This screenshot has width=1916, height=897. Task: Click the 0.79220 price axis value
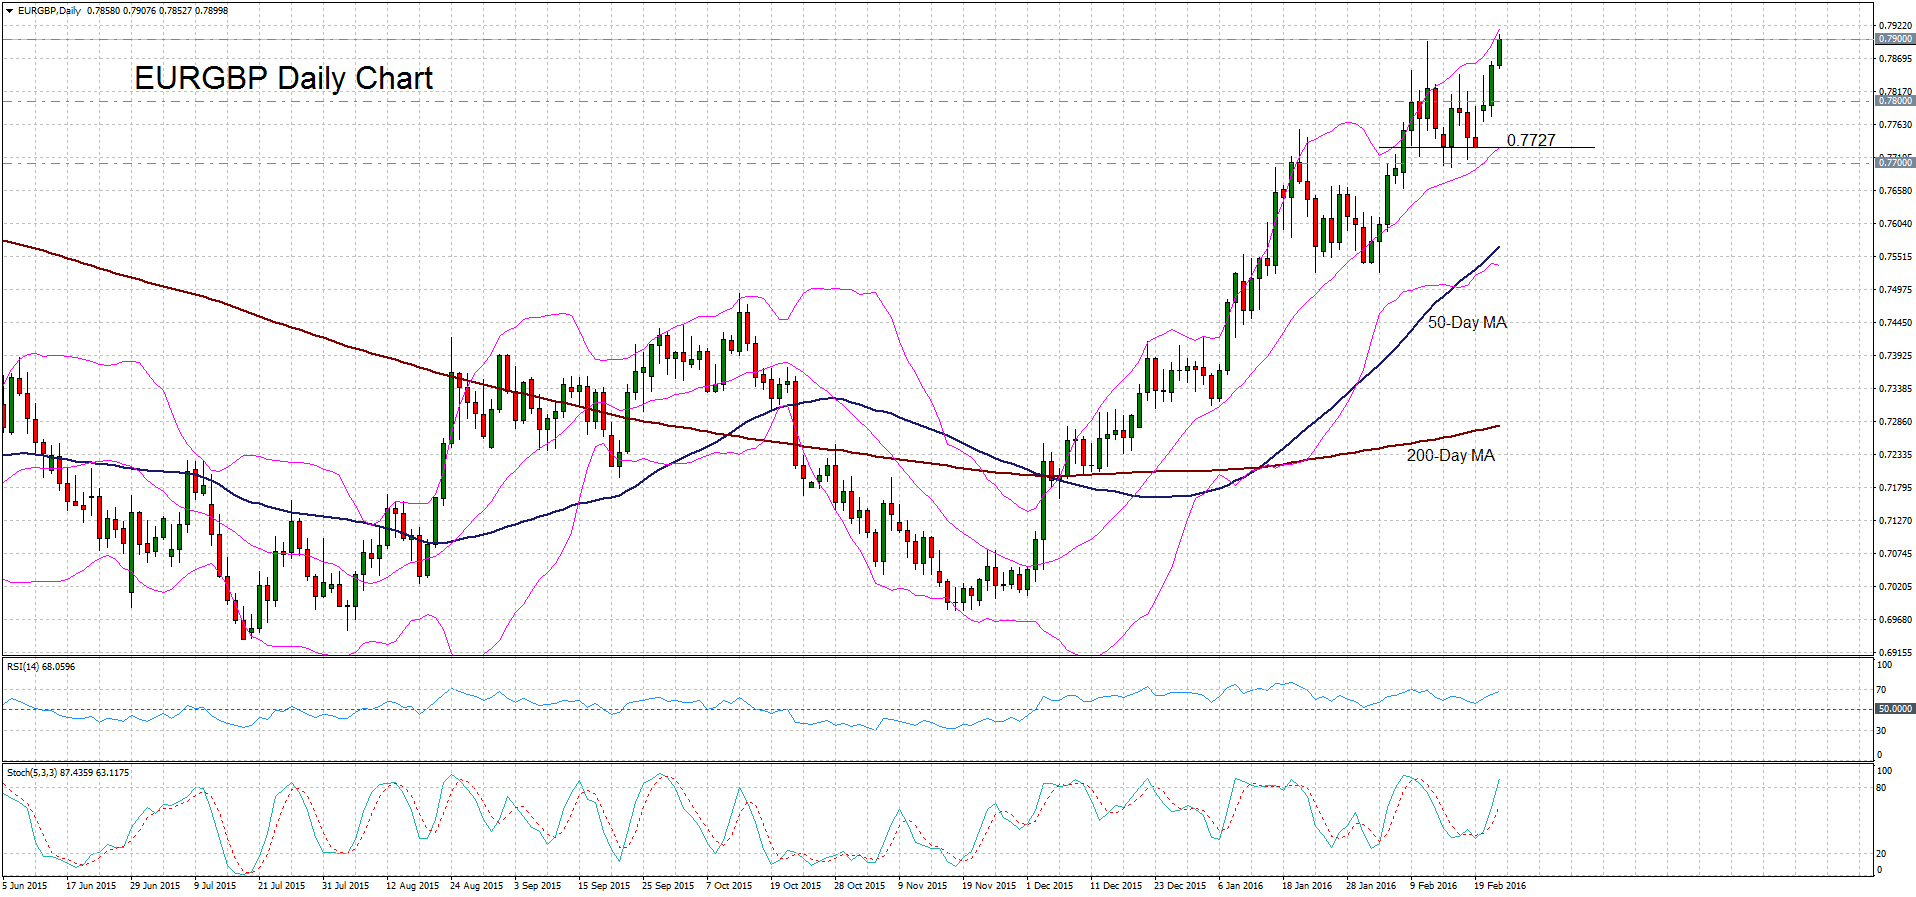1895,26
